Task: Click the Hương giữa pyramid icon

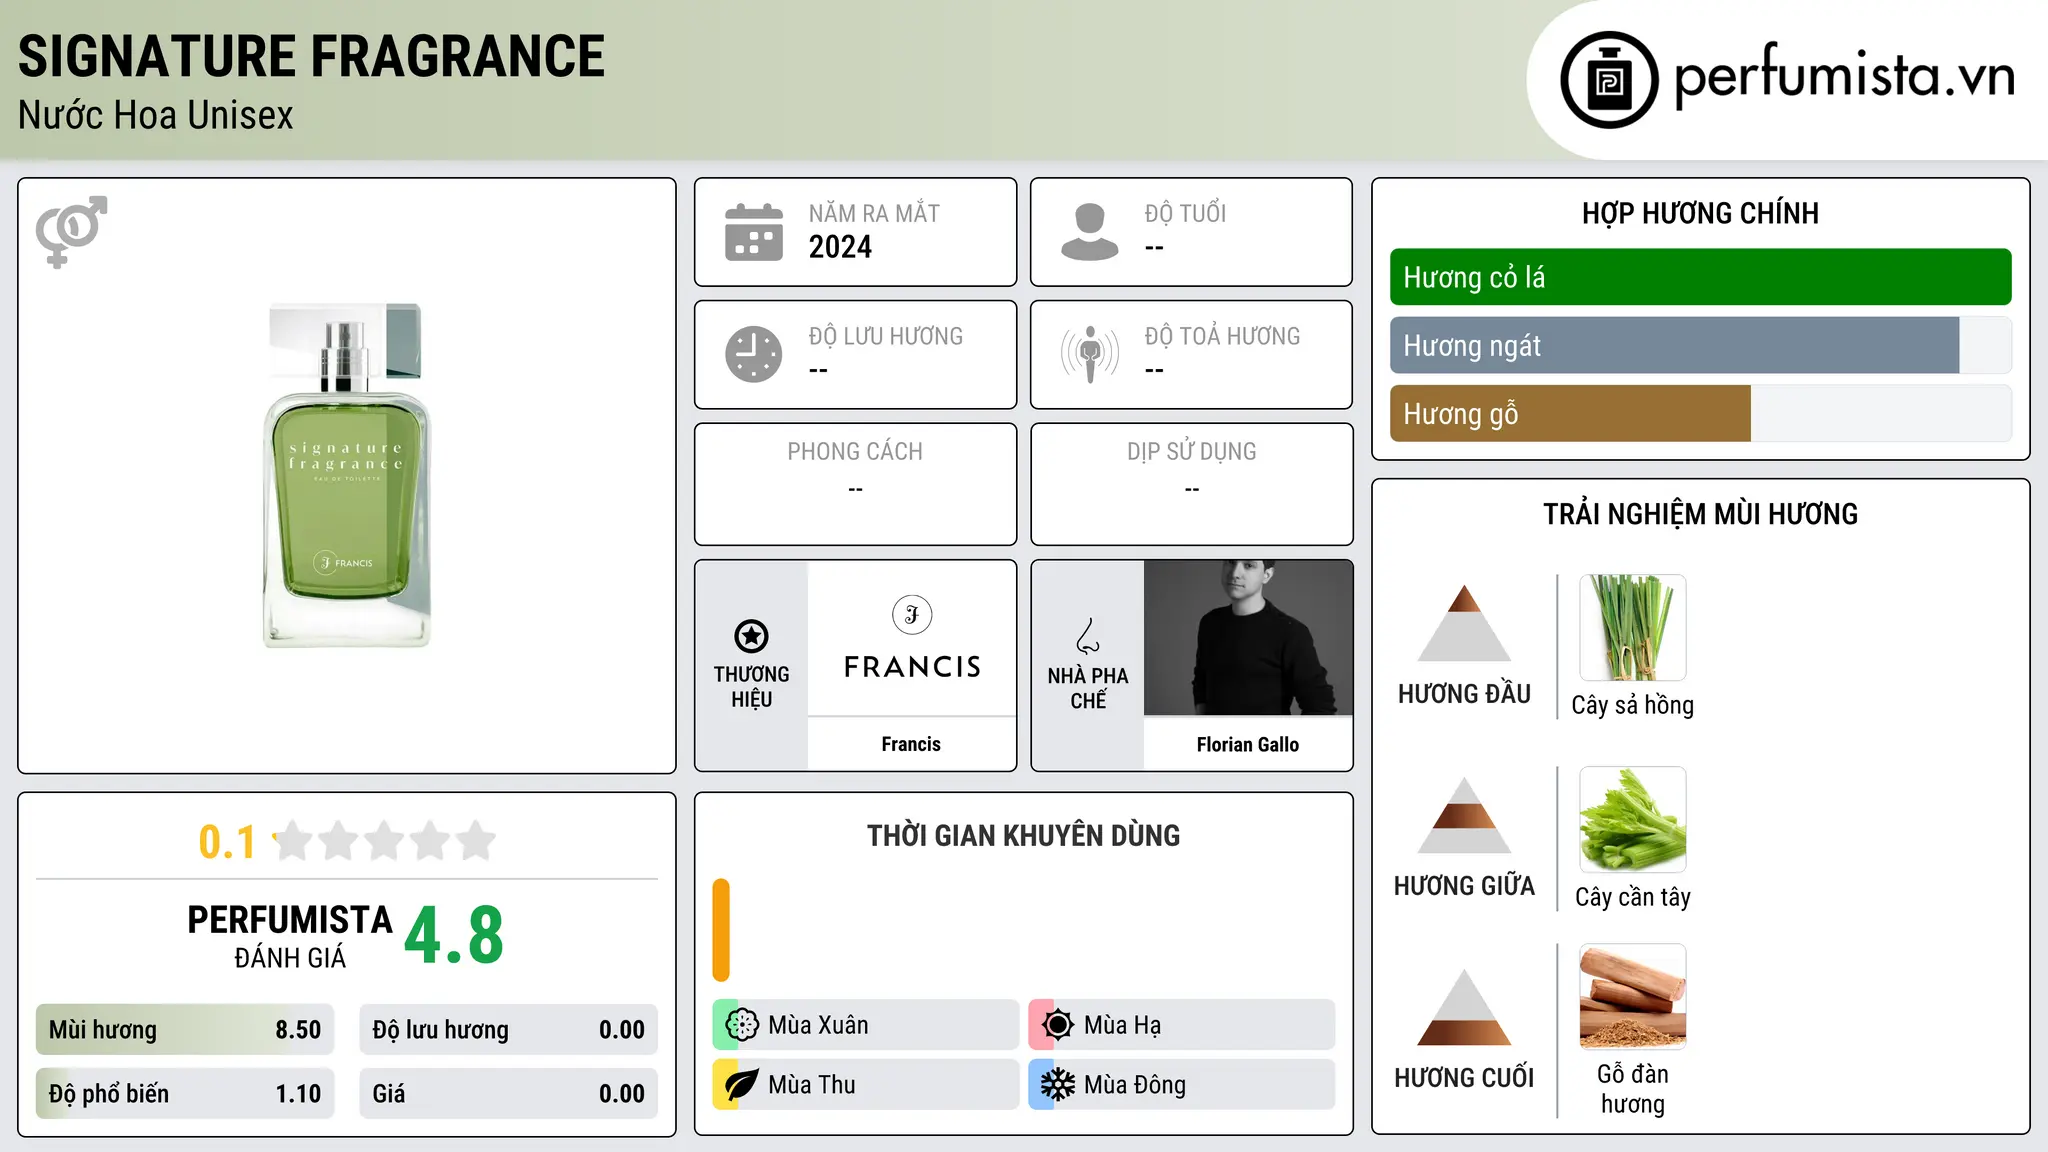Action: pos(1464,815)
